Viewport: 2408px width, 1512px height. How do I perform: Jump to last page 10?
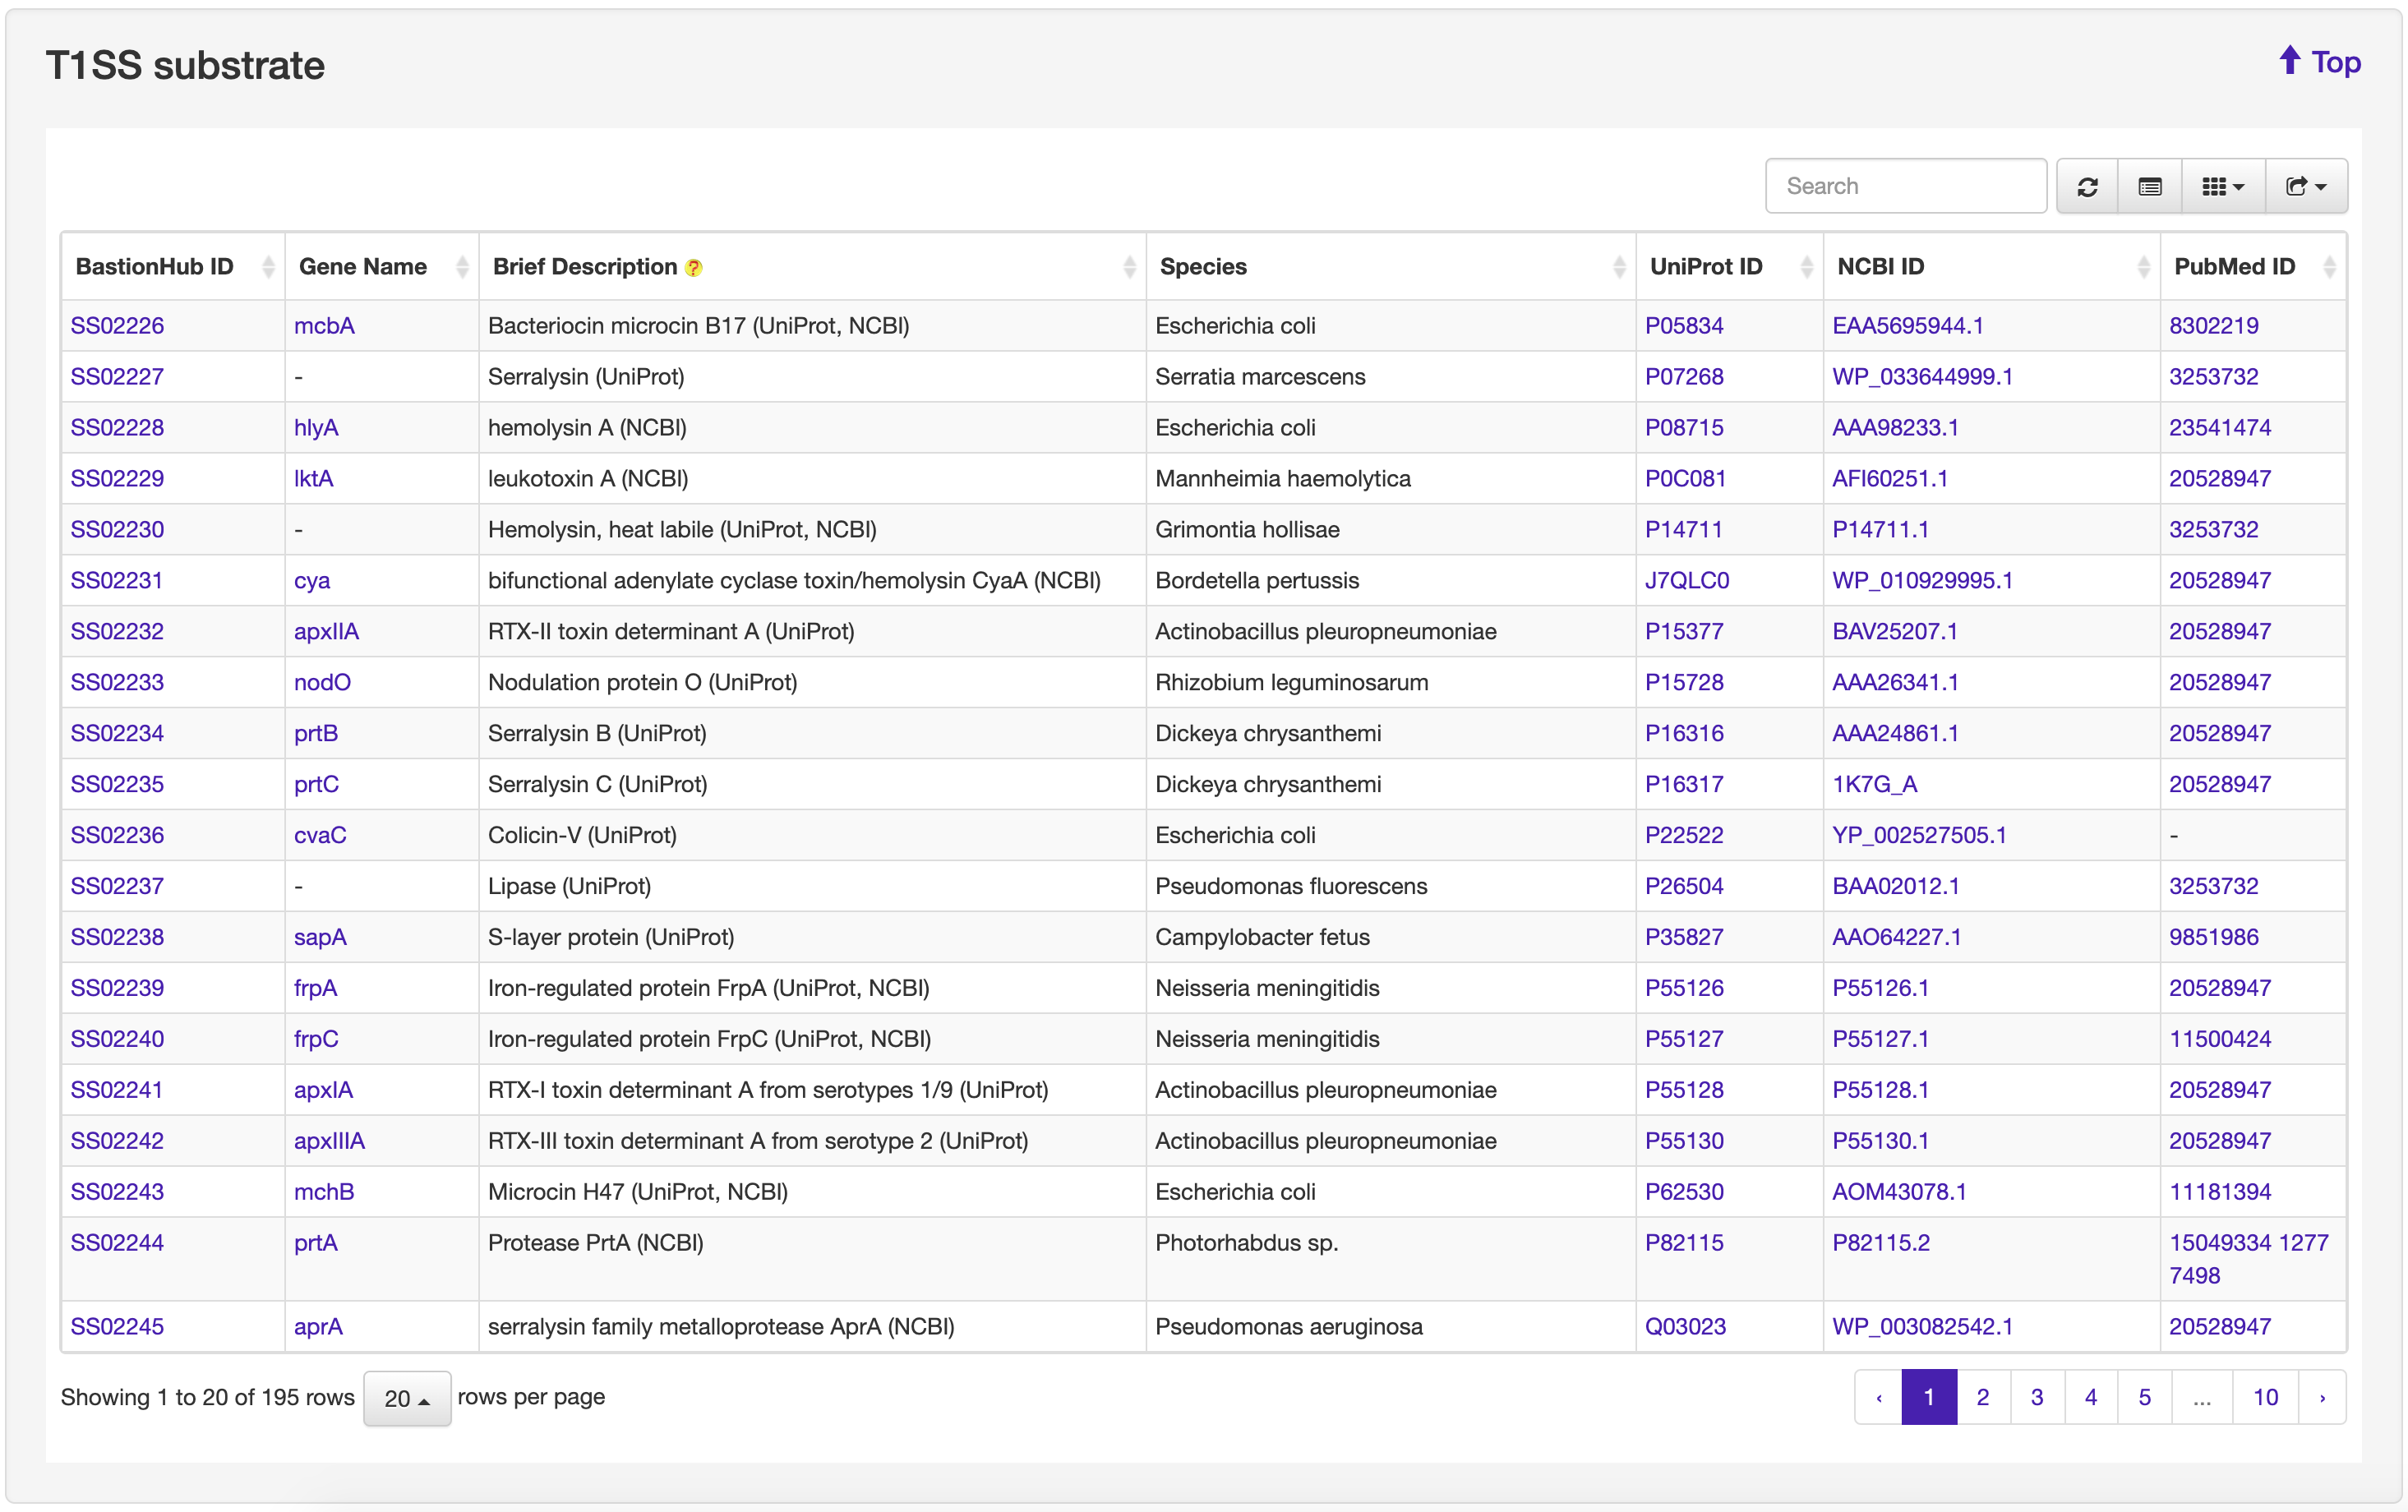click(x=2264, y=1397)
